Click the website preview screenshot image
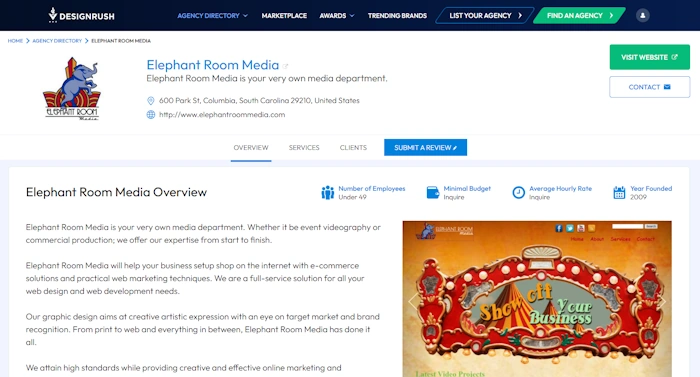The image size is (700, 377). pos(537,299)
